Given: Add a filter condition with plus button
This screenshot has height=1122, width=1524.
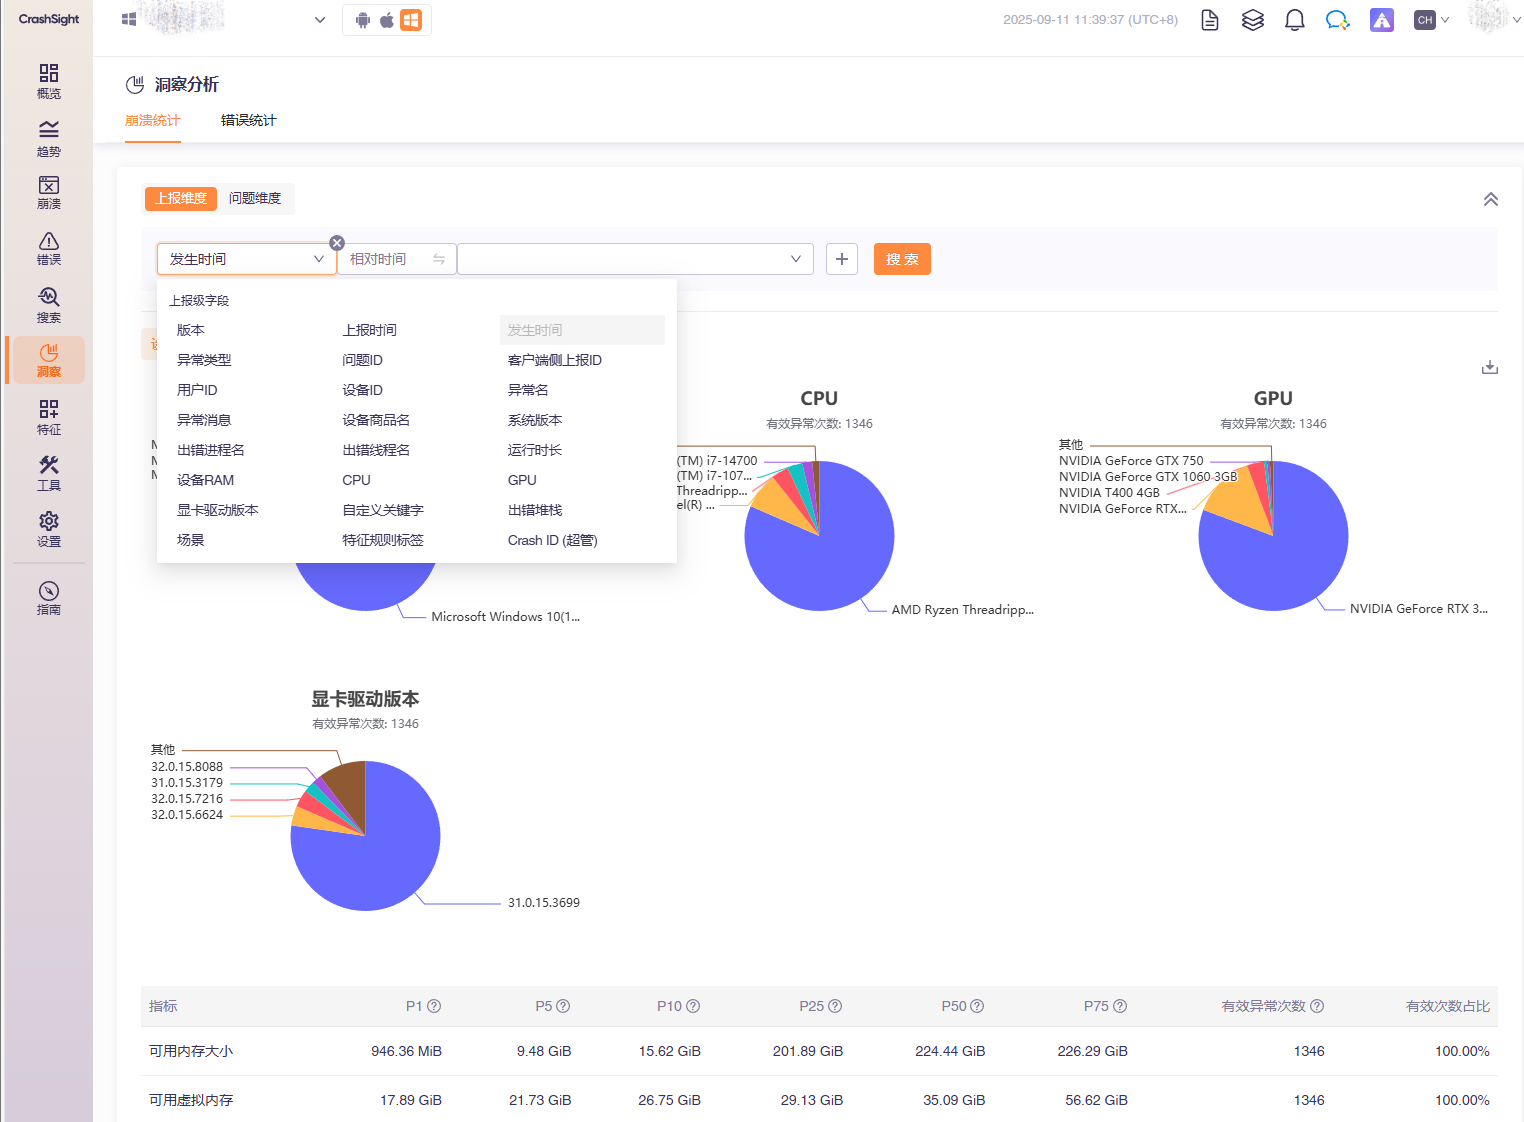Looking at the screenshot, I should tap(841, 259).
